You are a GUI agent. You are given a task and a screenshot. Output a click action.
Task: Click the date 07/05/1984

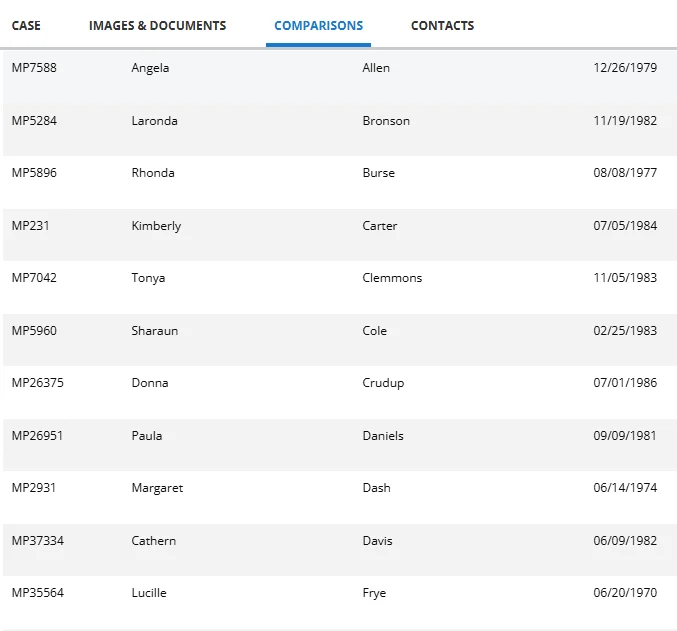tap(625, 226)
